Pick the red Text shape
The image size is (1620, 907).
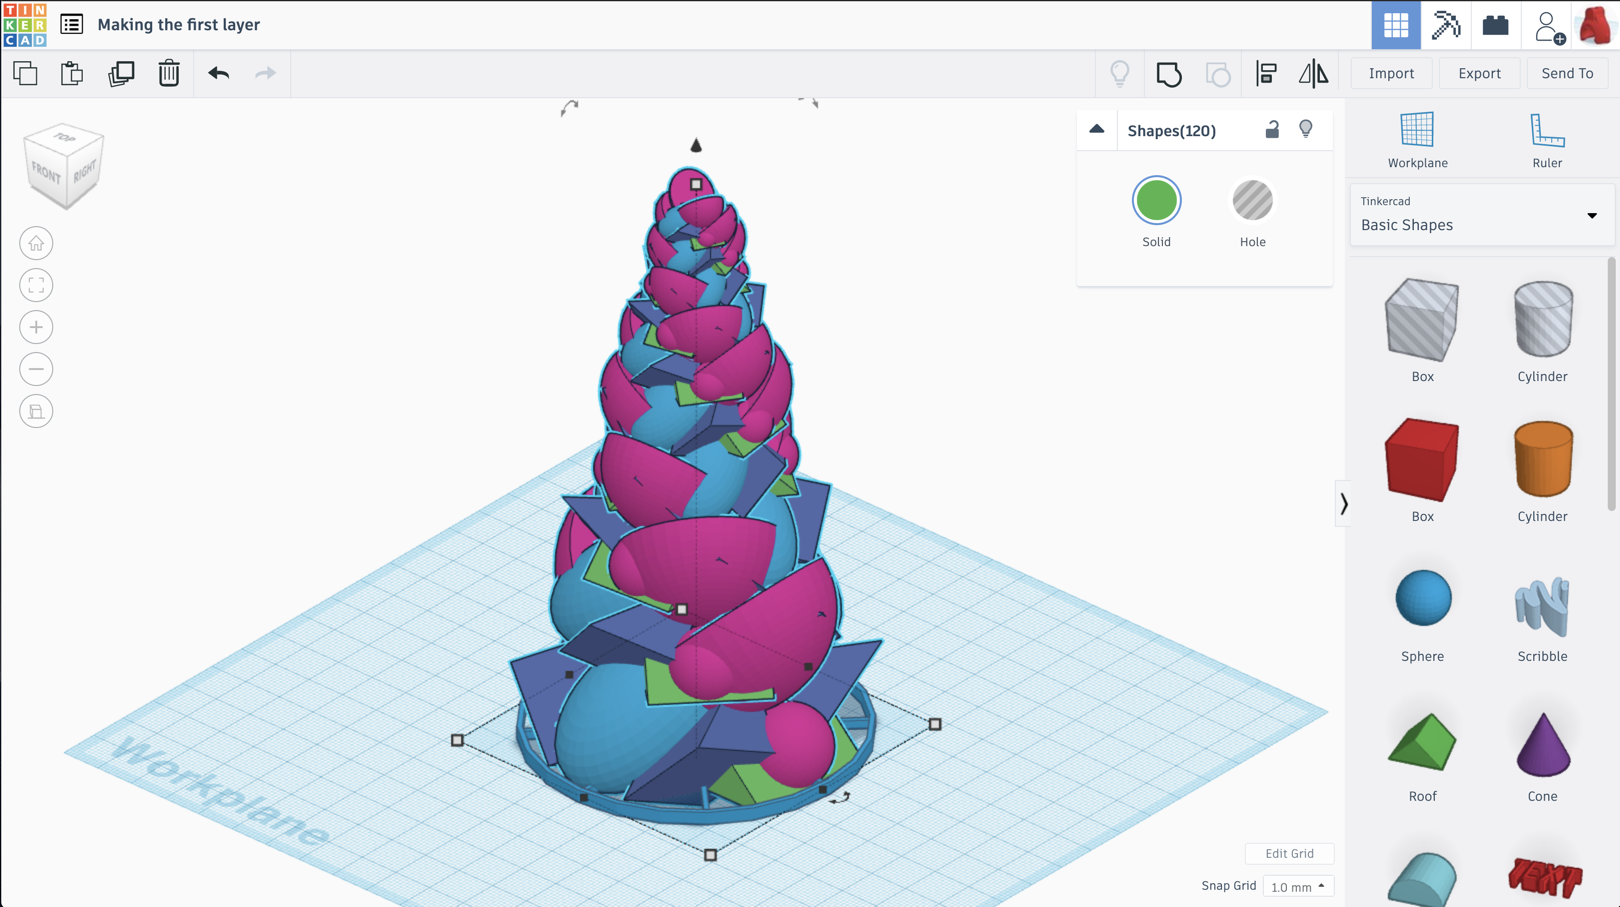point(1545,878)
